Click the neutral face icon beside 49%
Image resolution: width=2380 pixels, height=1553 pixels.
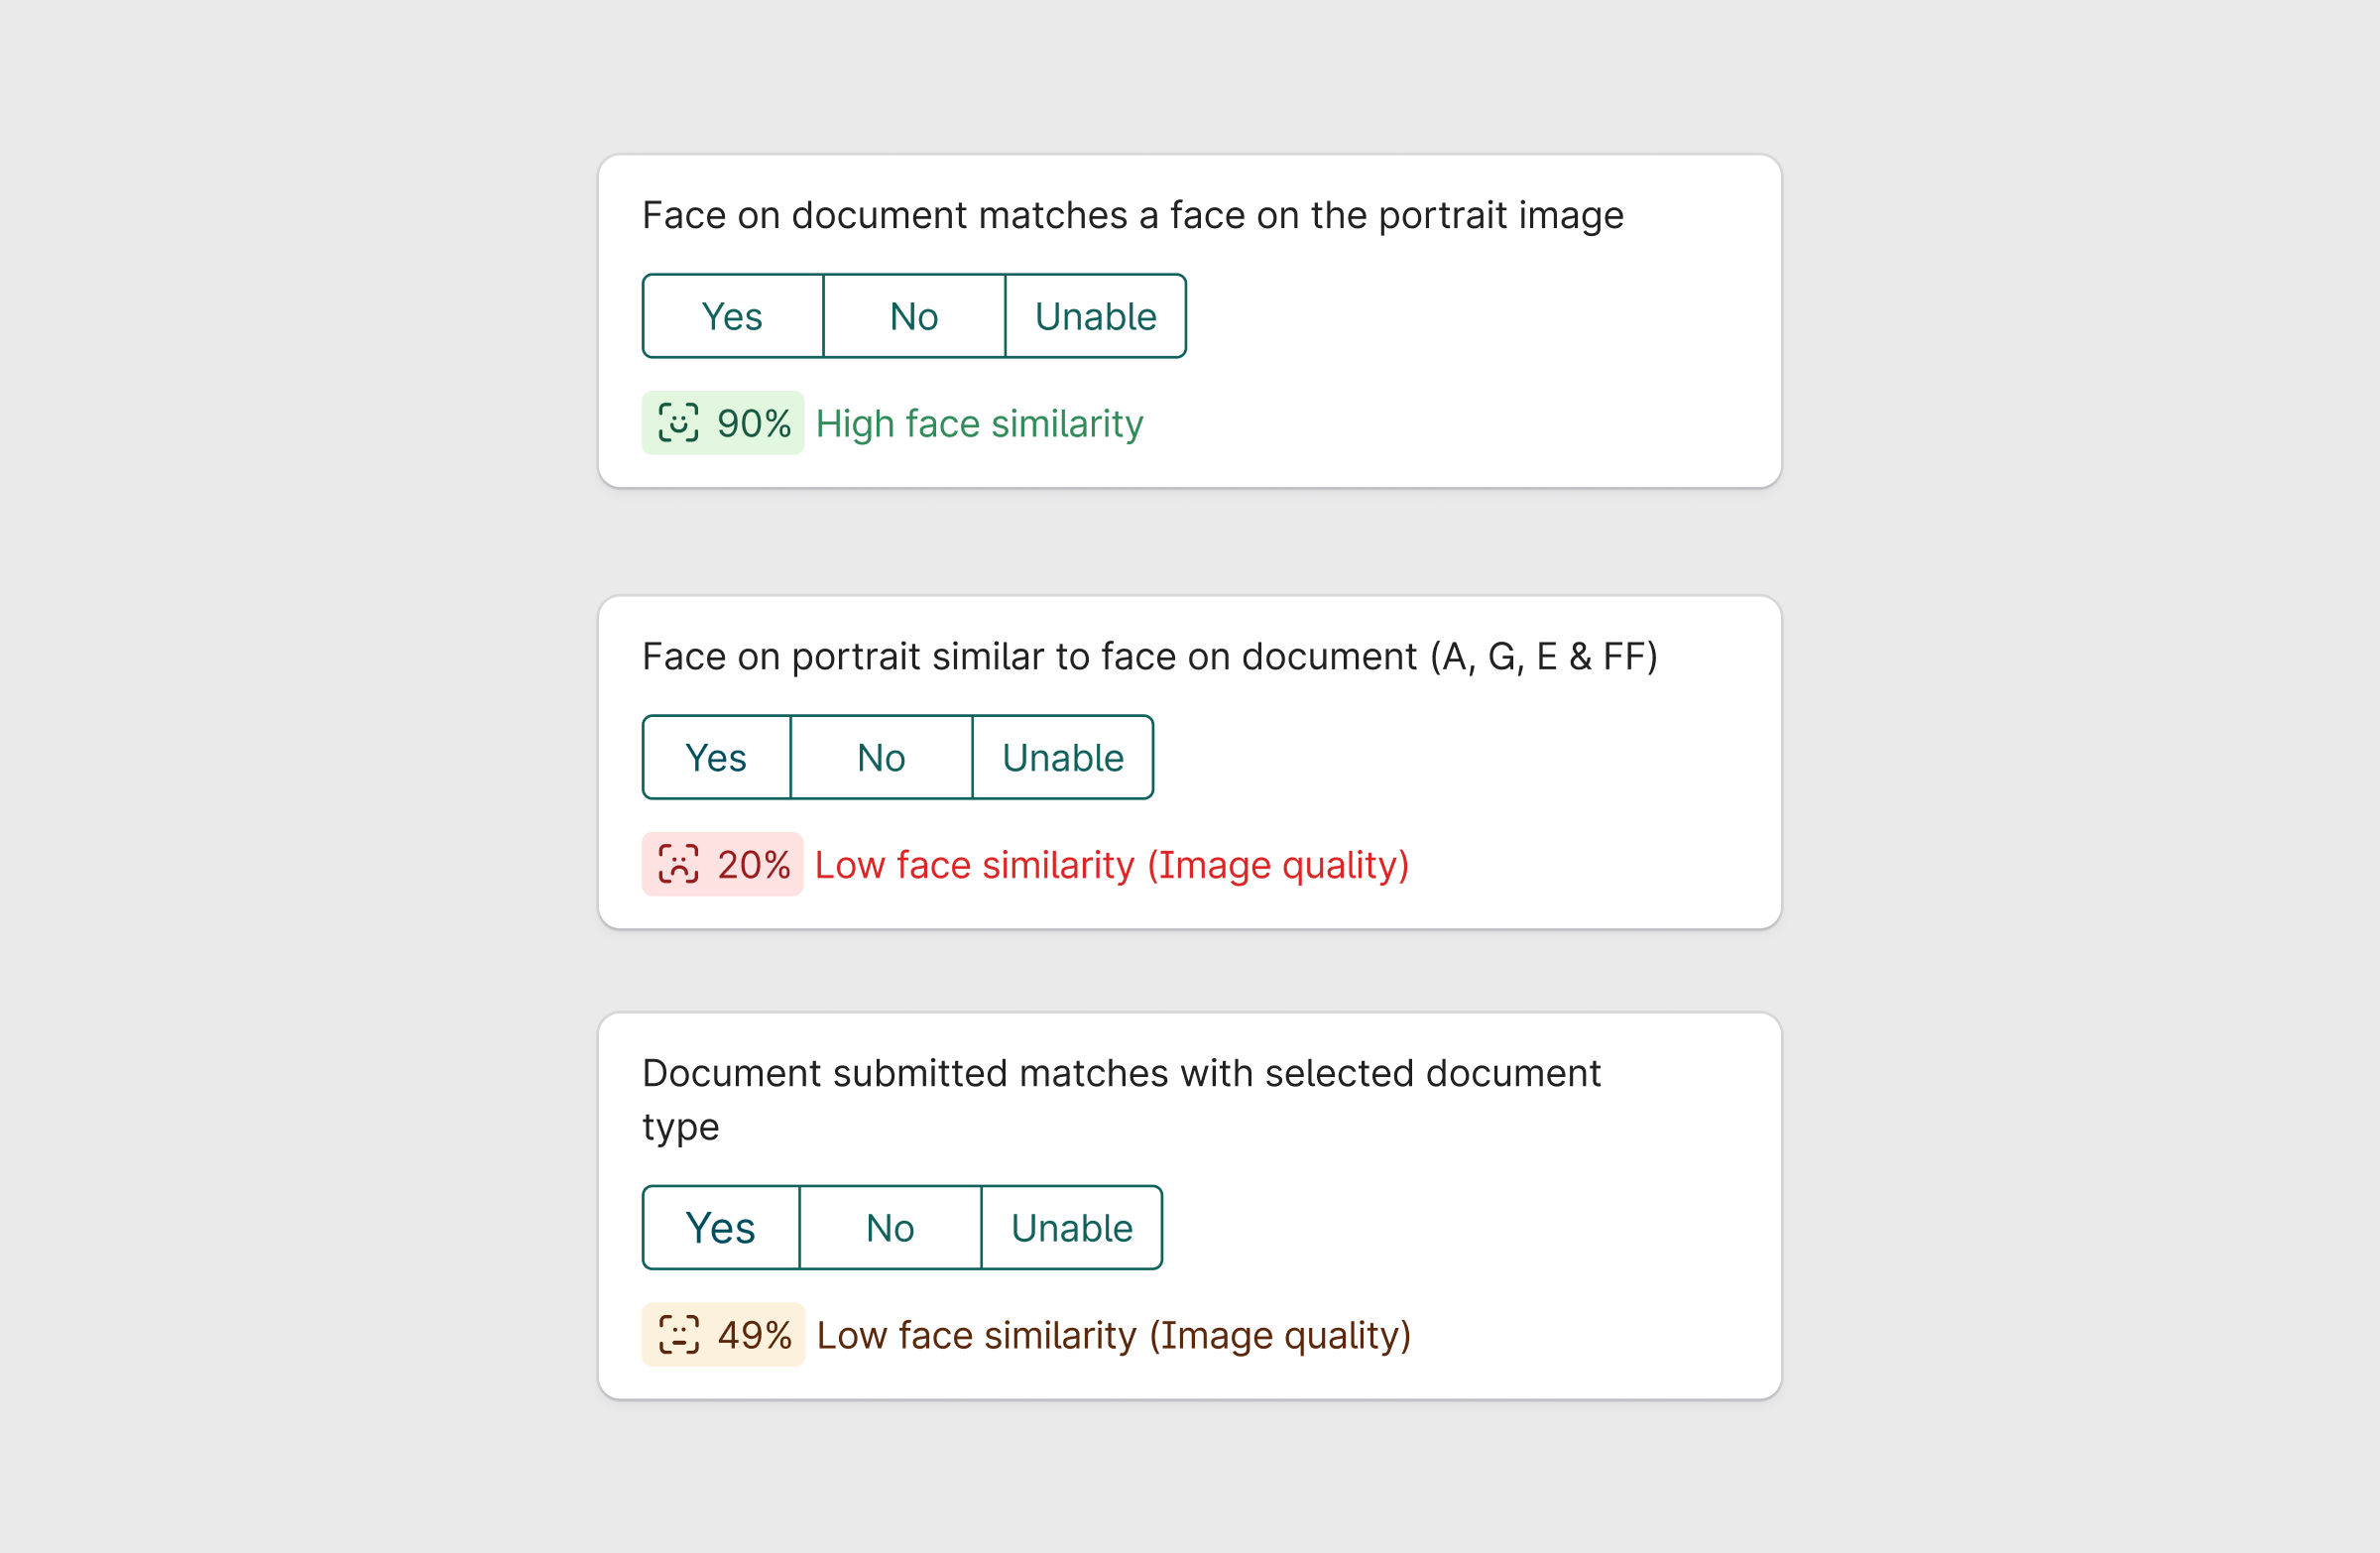coord(678,1334)
